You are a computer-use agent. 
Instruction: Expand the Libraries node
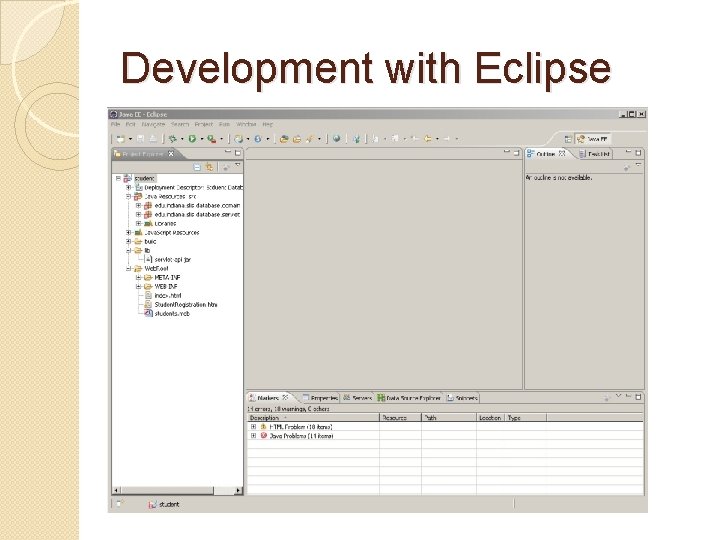(138, 224)
